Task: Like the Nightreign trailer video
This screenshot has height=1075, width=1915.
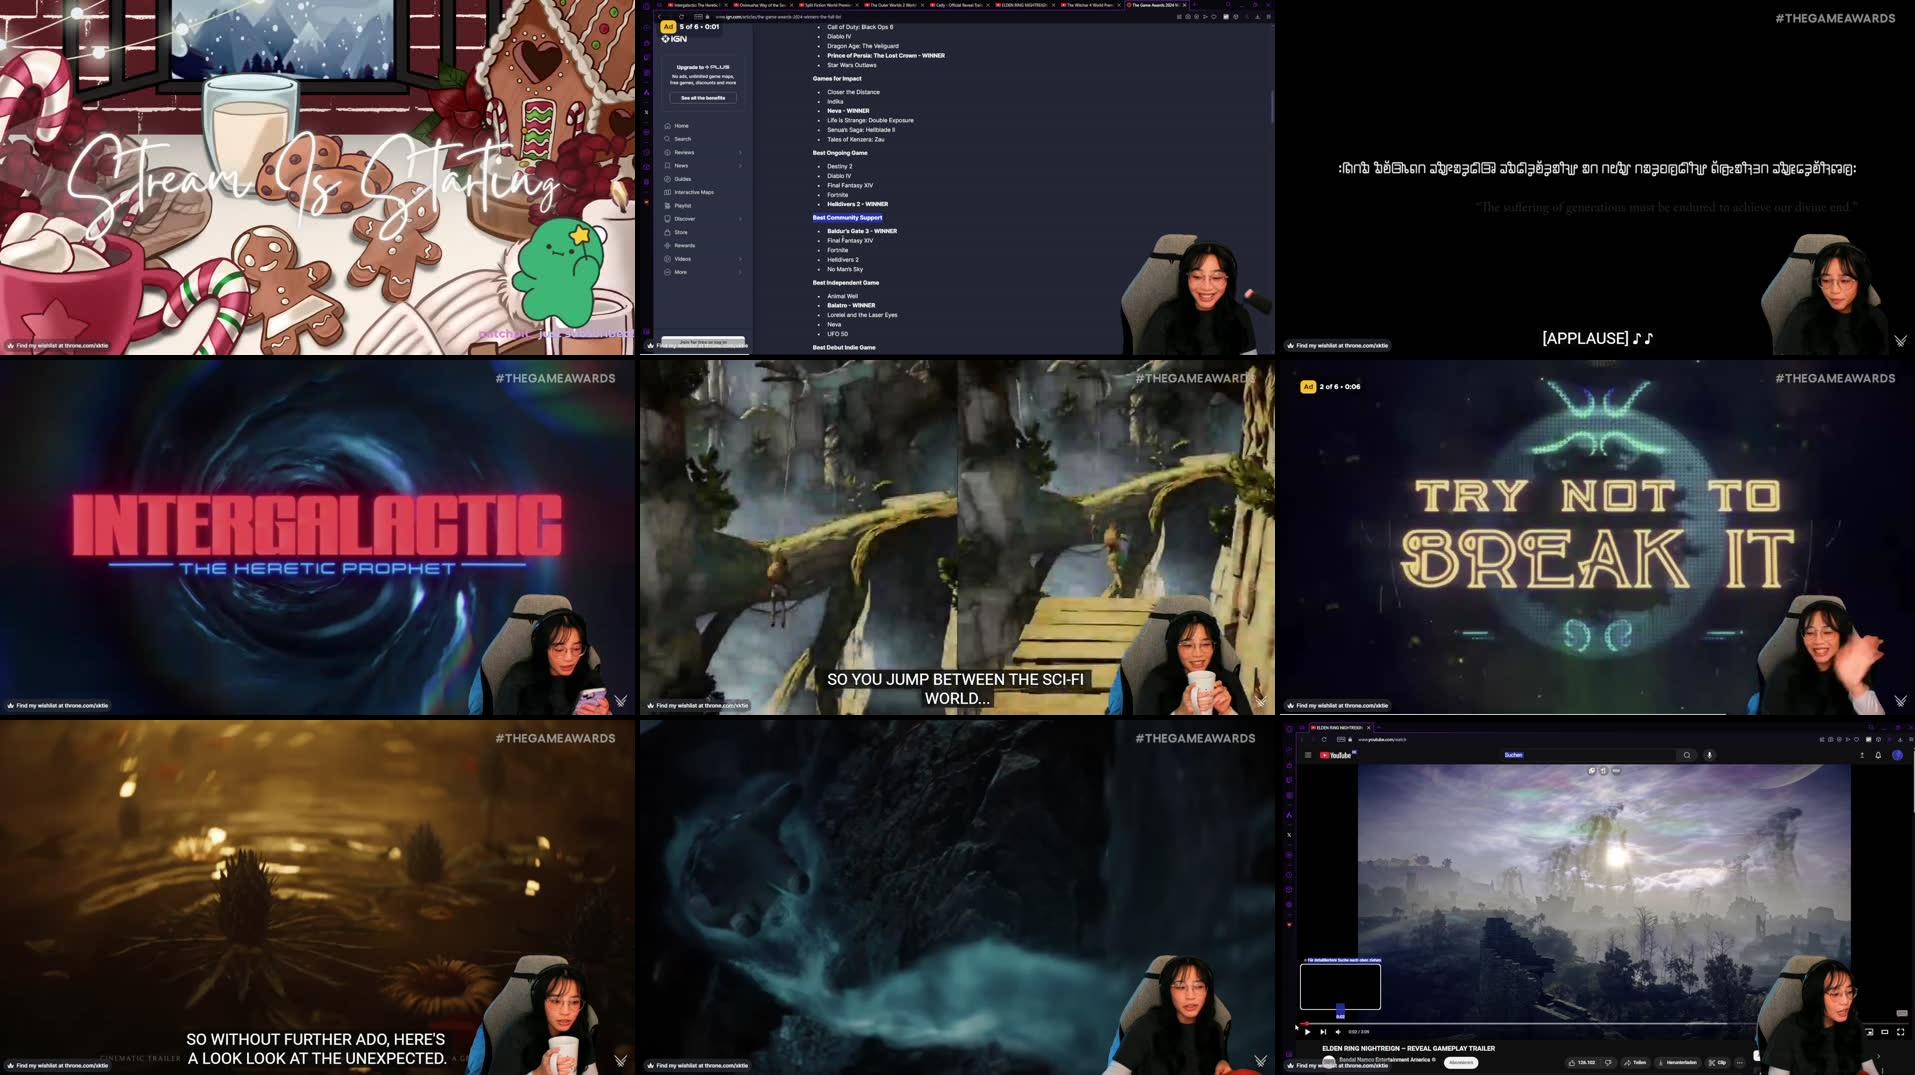Action: [1582, 1062]
